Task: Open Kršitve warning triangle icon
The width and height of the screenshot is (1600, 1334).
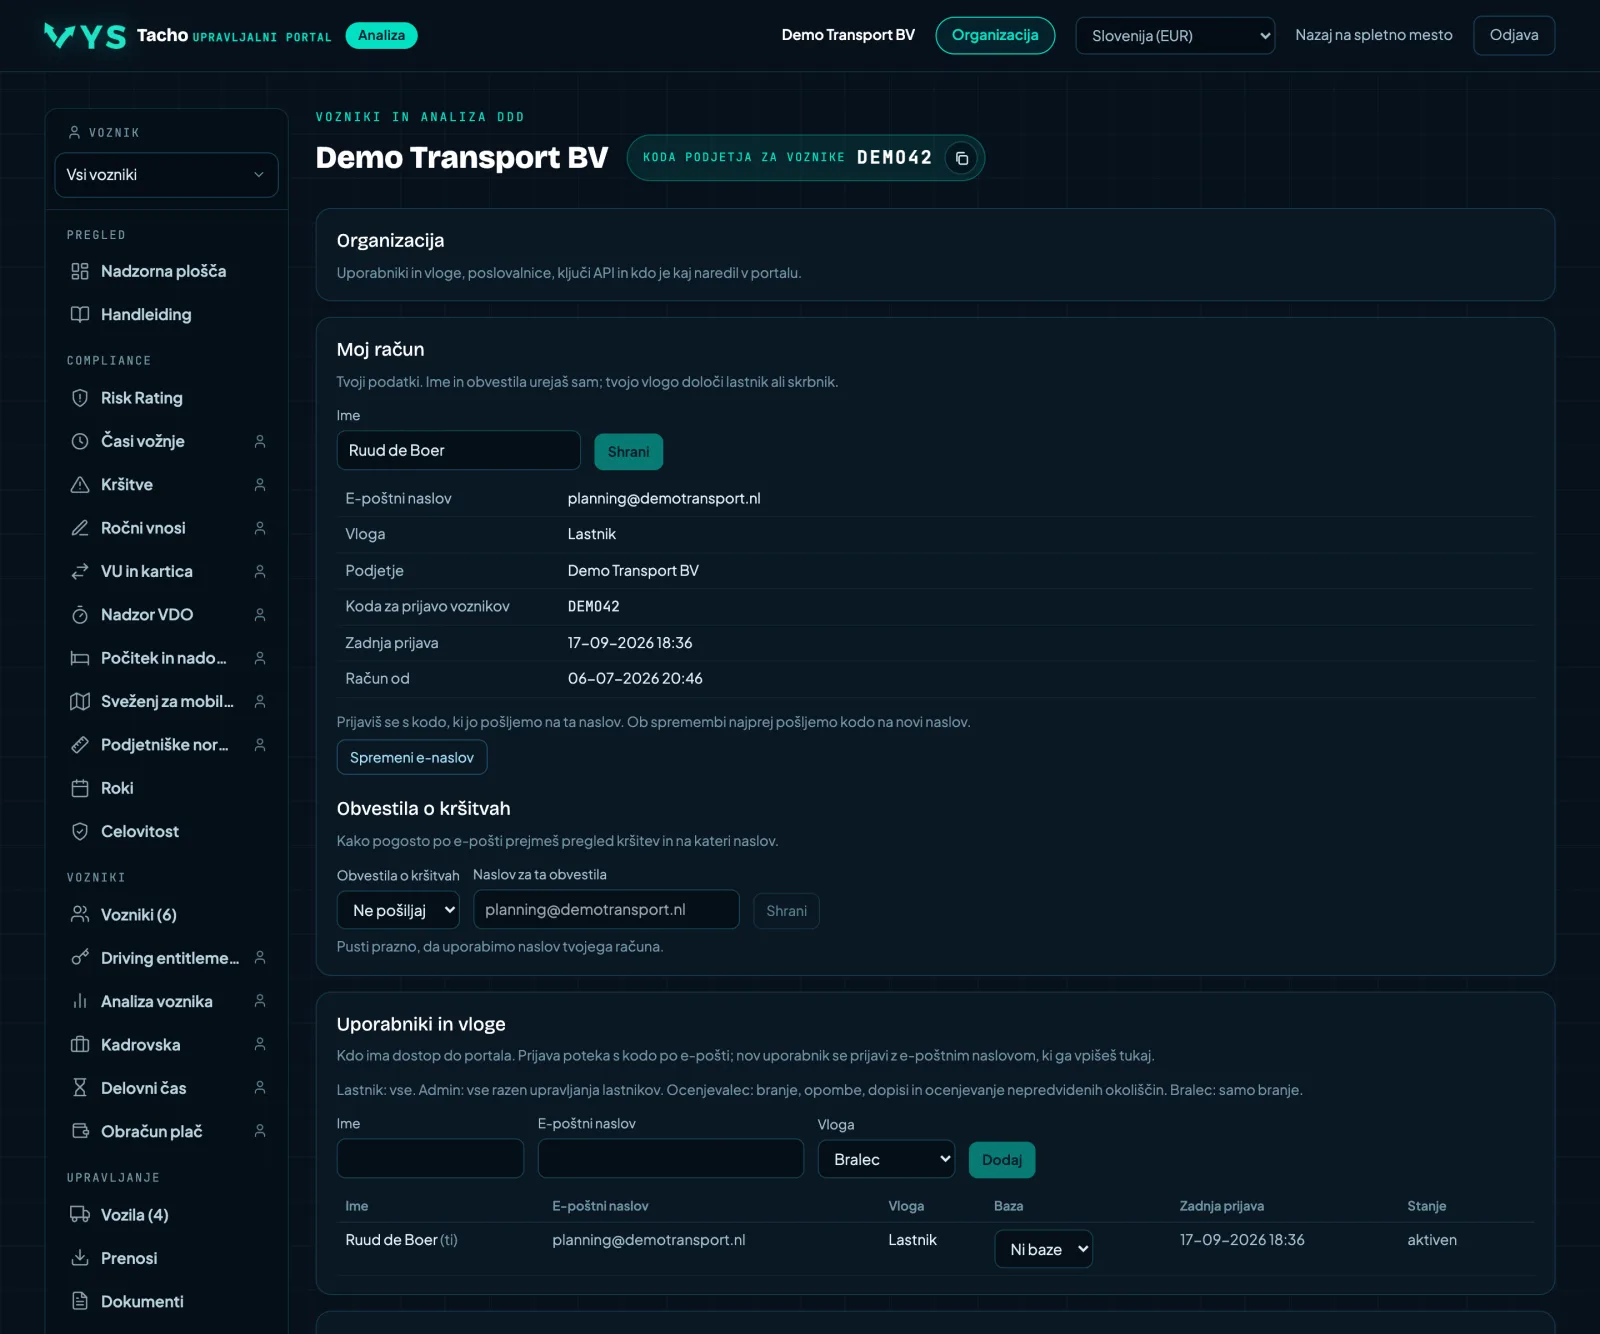Action: (x=80, y=484)
